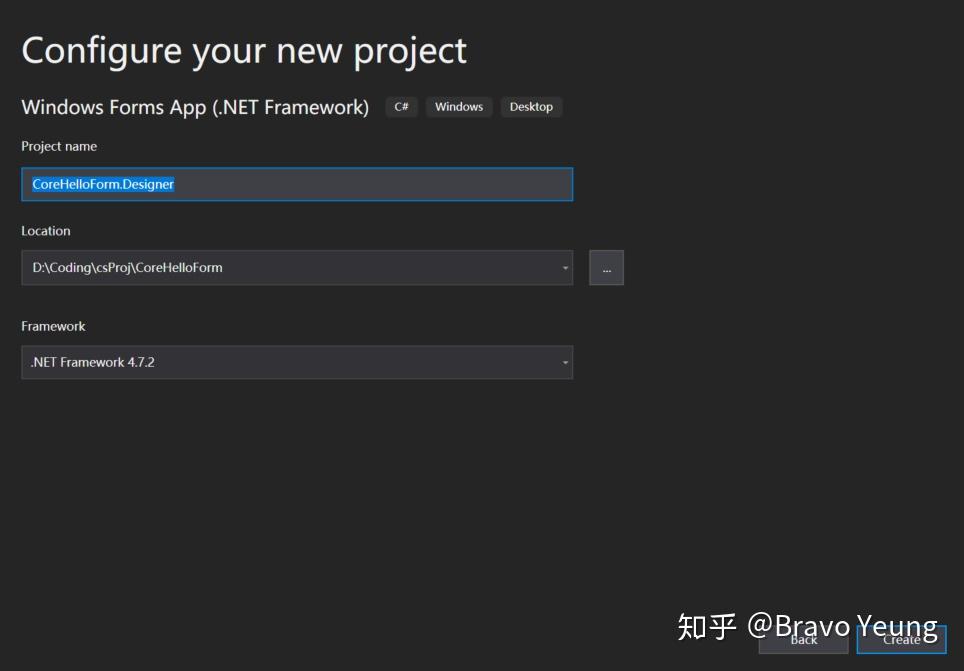The image size is (964, 671).
Task: Click the @Bravo Yeung watermark text
Action: pos(842,626)
